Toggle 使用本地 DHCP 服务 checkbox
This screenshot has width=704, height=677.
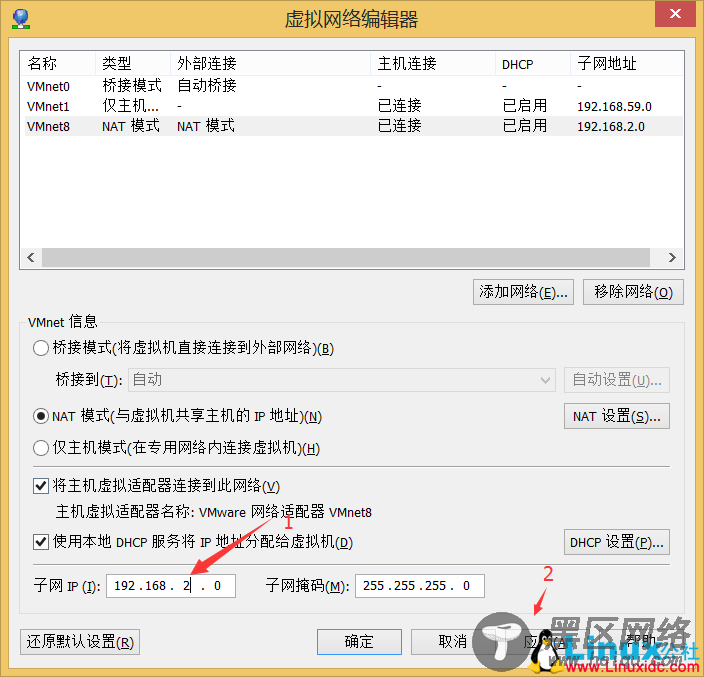[41, 542]
